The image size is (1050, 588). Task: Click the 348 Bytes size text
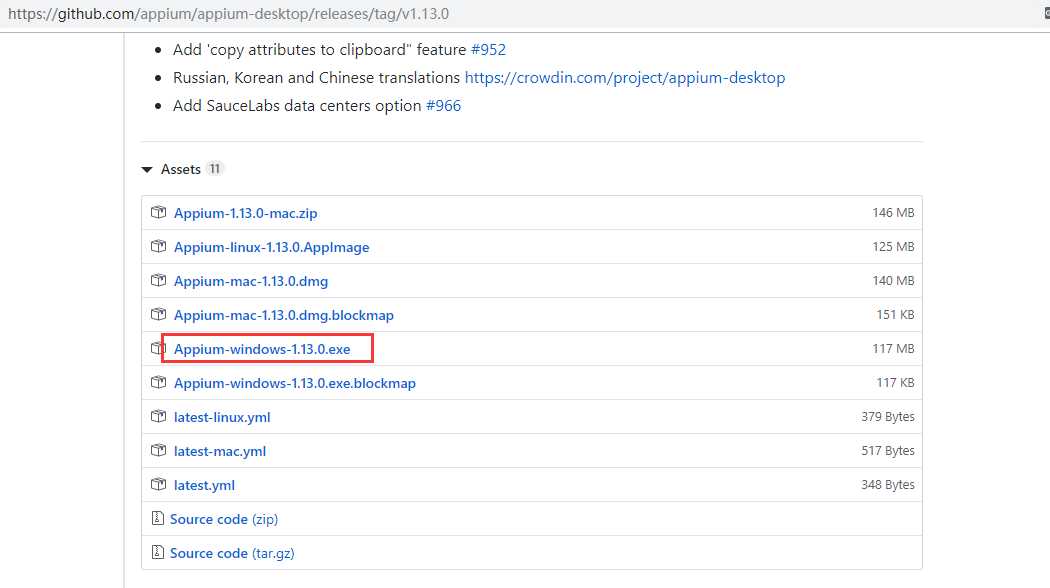[887, 484]
